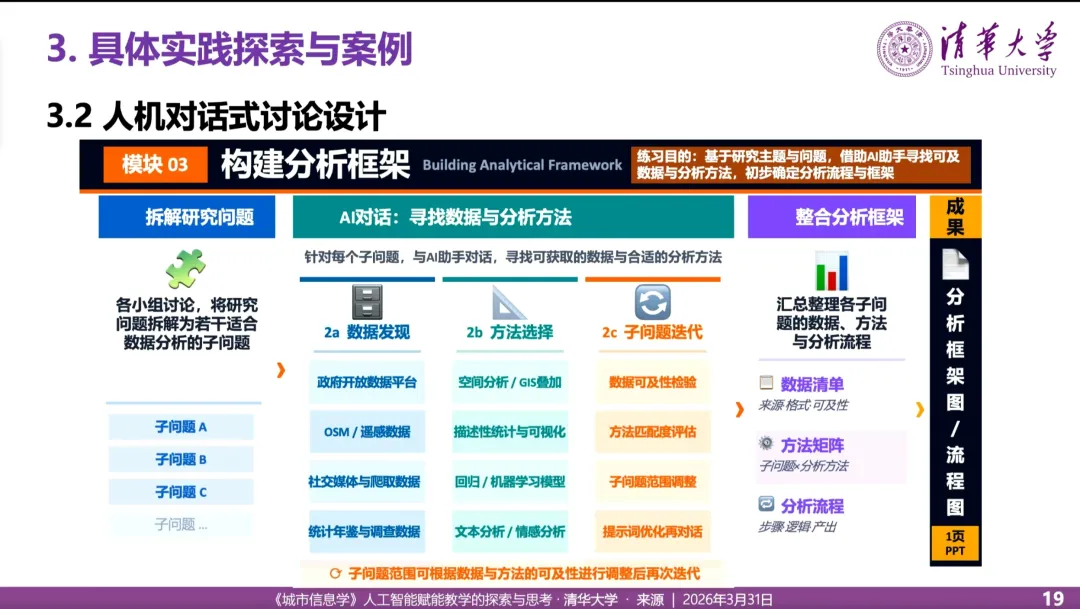Viewport: 1080px width, 609px height.
Task: Click the blue refresh icon above 2c 子问题迭代
Action: coord(652,302)
